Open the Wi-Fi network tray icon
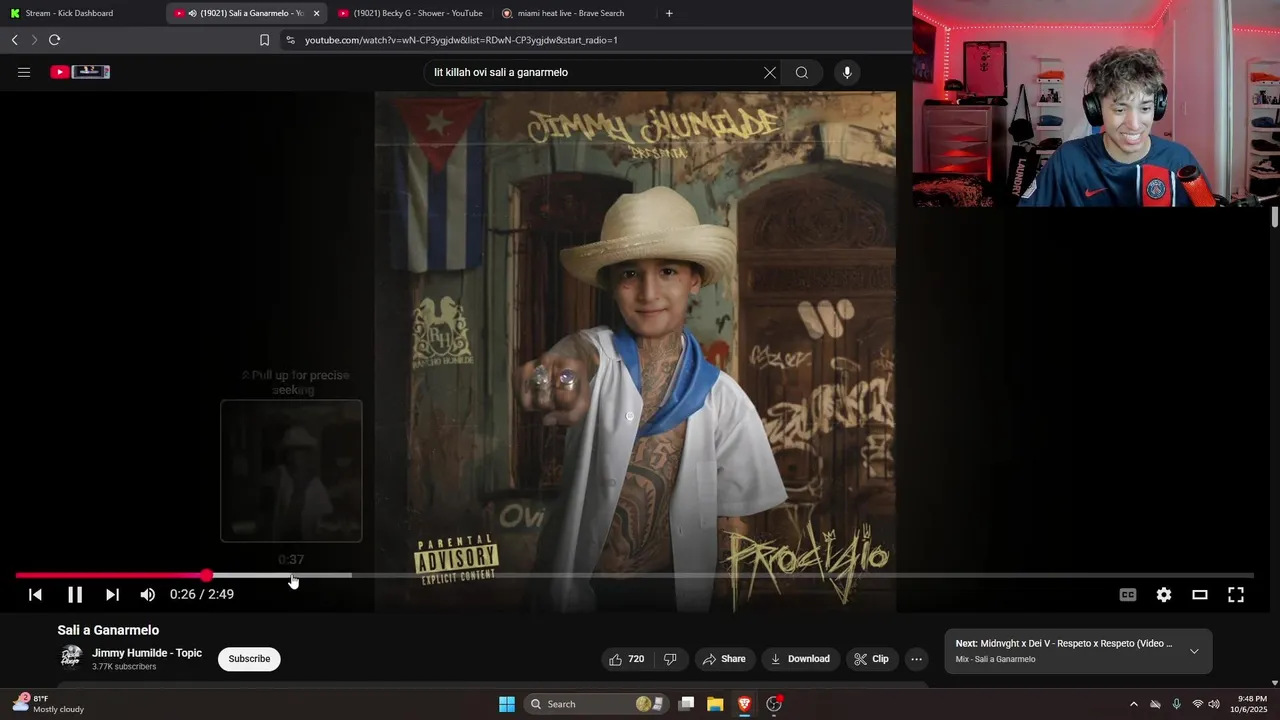The width and height of the screenshot is (1280, 720). [x=1197, y=704]
